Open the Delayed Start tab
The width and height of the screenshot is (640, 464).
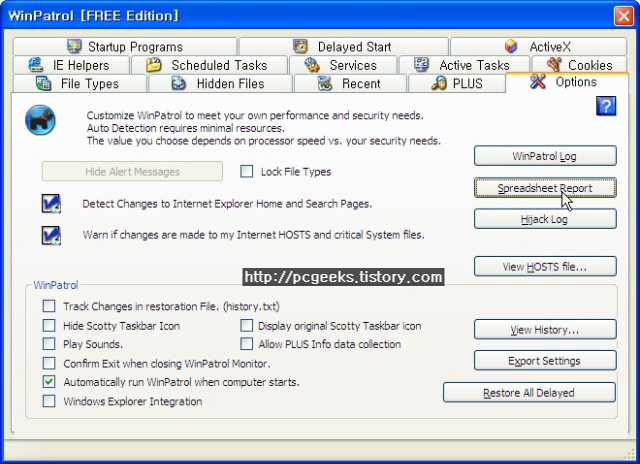click(344, 47)
